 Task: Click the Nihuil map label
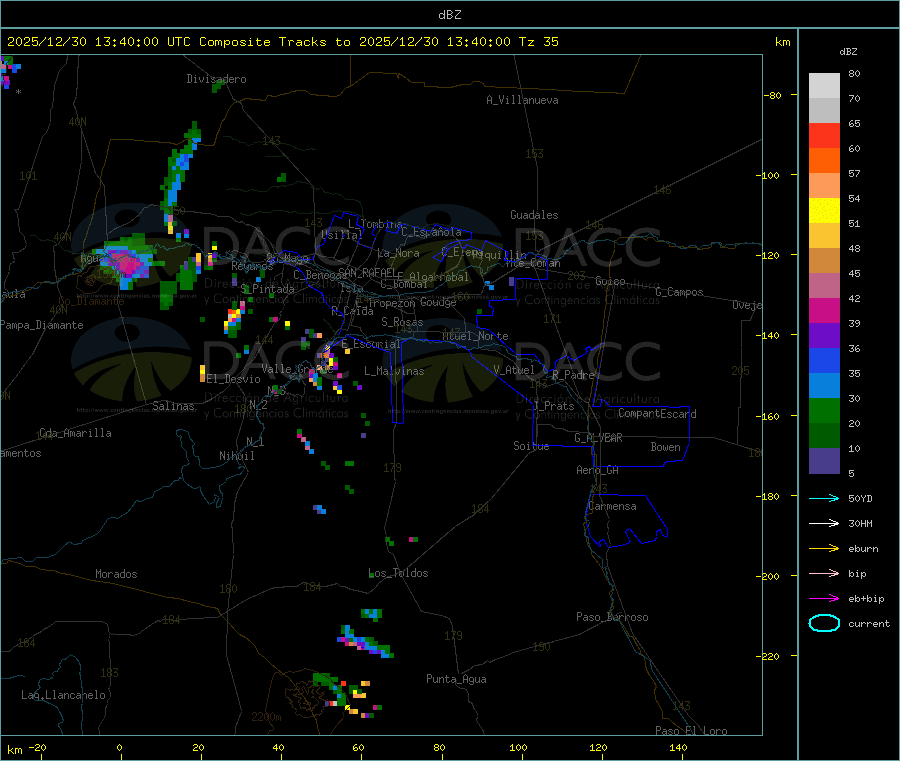[x=236, y=456]
